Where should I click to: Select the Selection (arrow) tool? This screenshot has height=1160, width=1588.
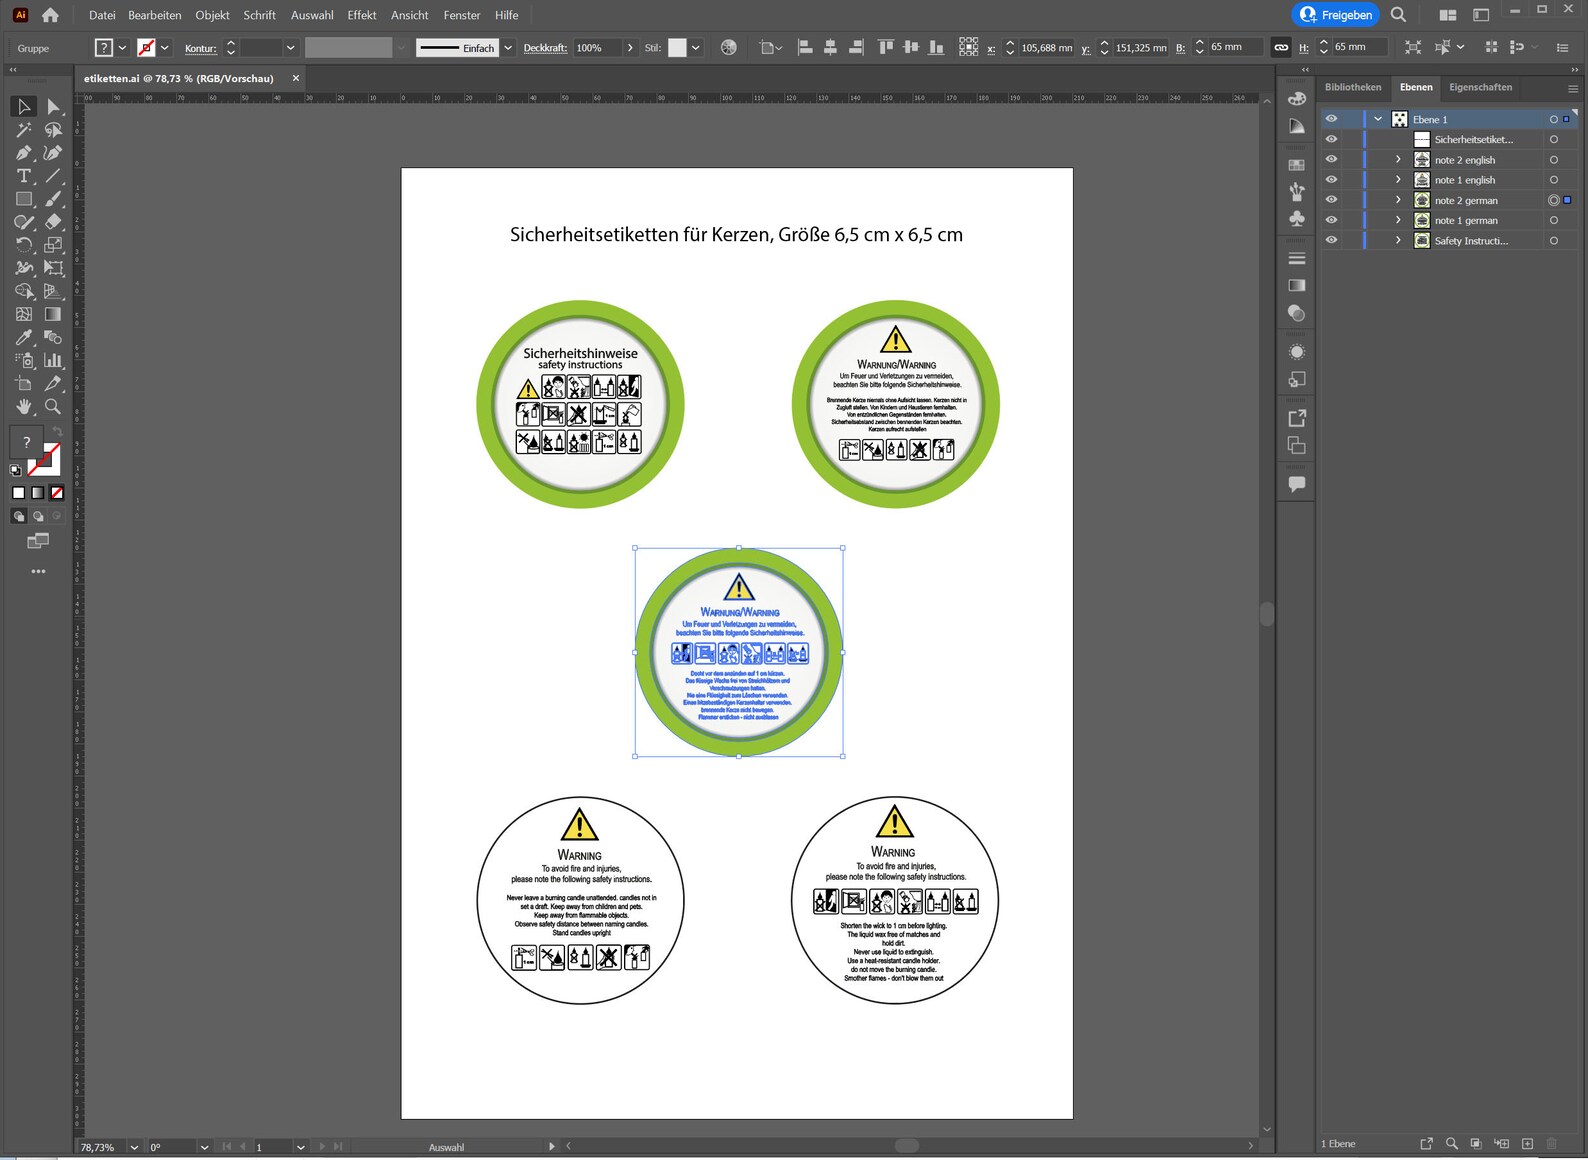24,106
